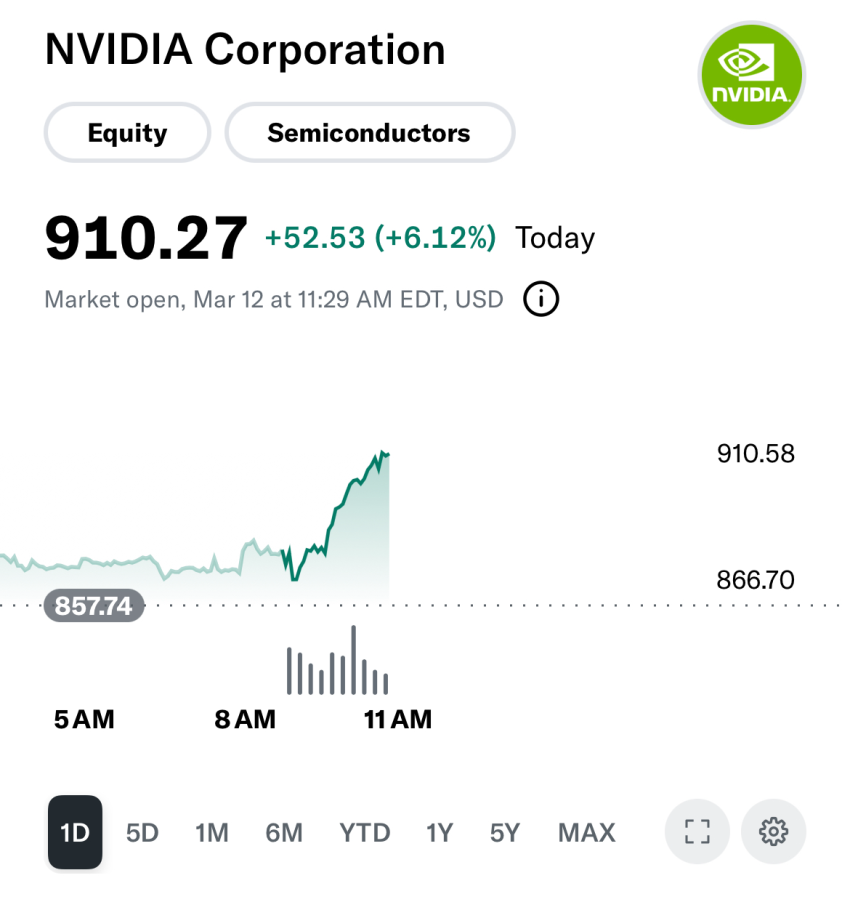Switch to 5D range
Image resolution: width=850 pixels, height=902 pixels.
(142, 833)
